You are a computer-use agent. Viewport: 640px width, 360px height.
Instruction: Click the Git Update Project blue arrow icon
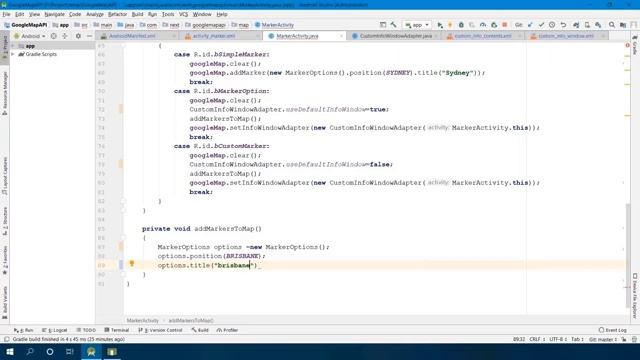coord(530,25)
